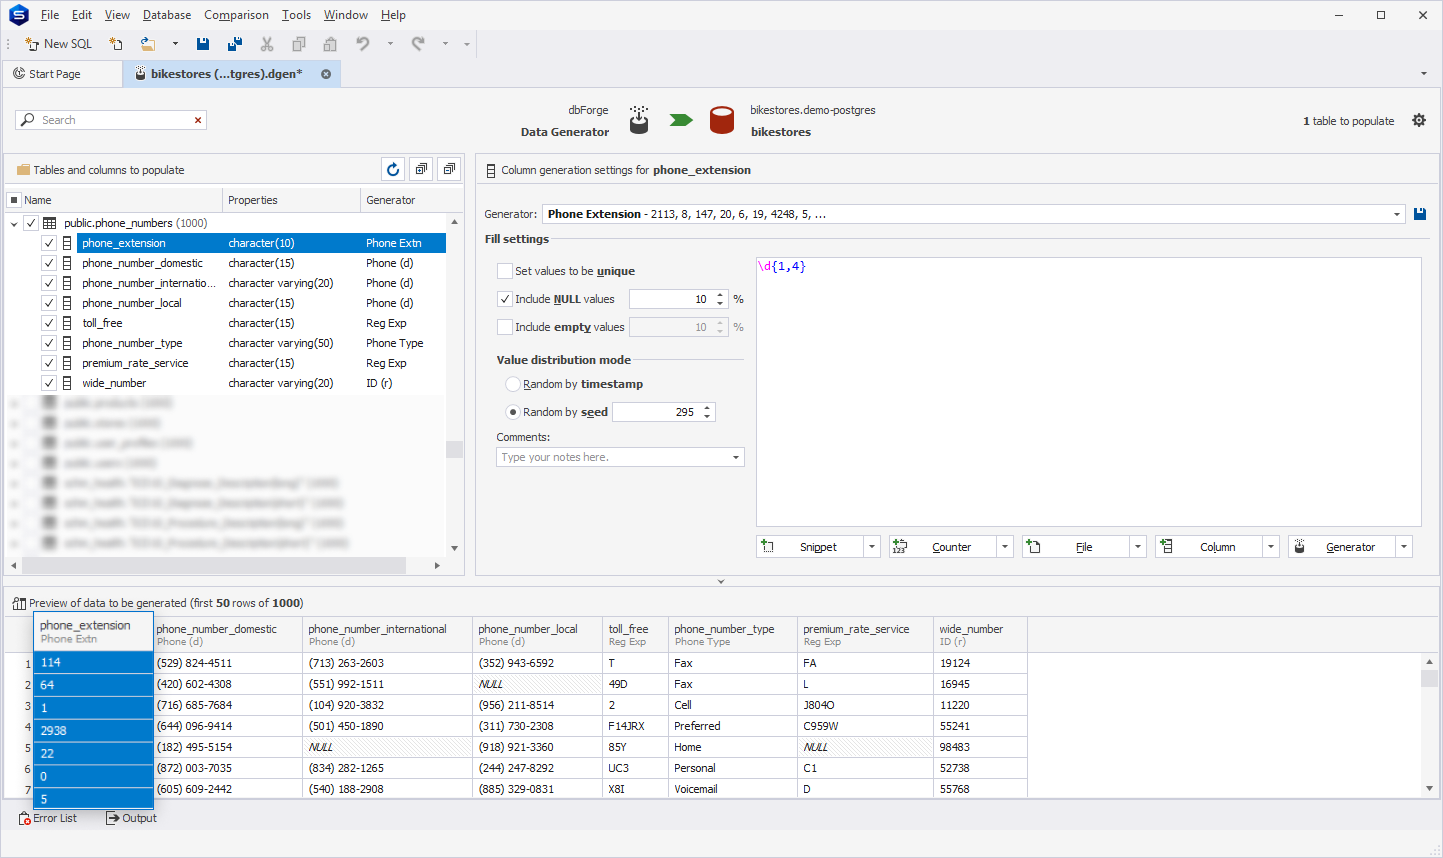
Task: Open the Edit menu
Action: pos(82,15)
